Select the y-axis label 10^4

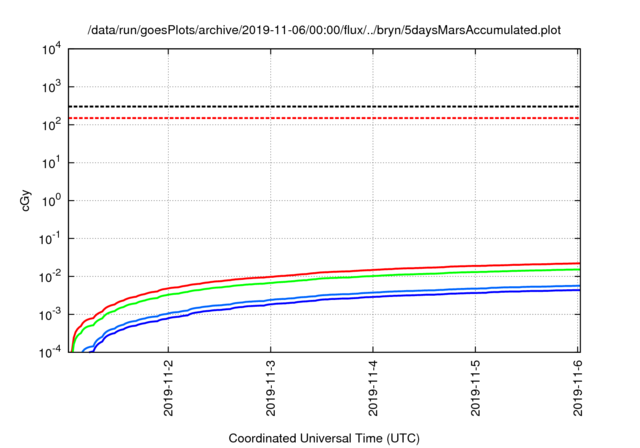click(x=51, y=50)
